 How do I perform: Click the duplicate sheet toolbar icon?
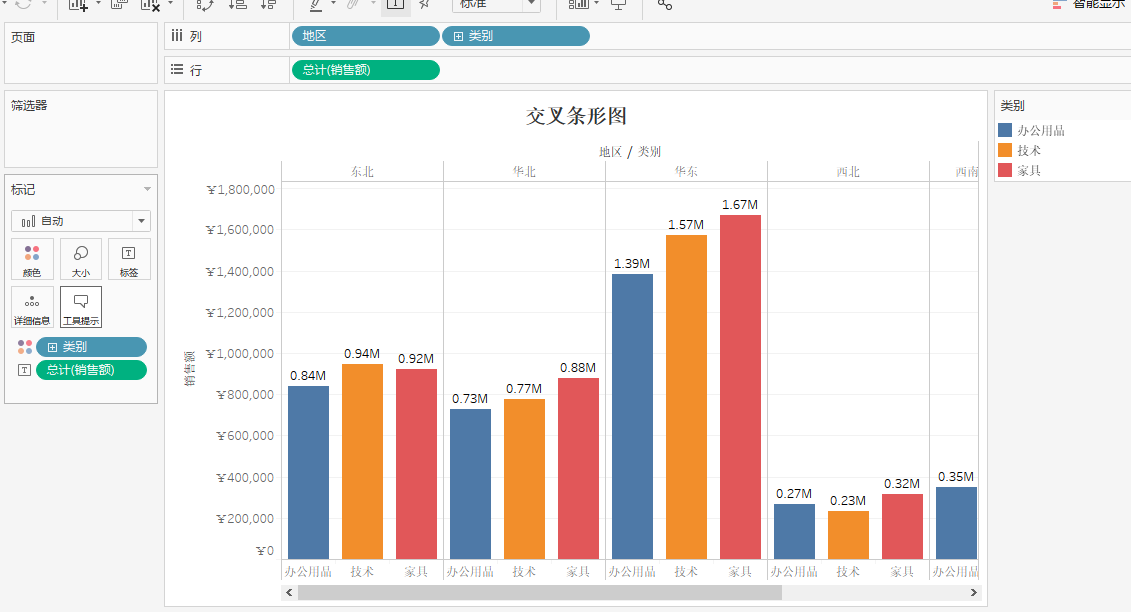coord(120,4)
